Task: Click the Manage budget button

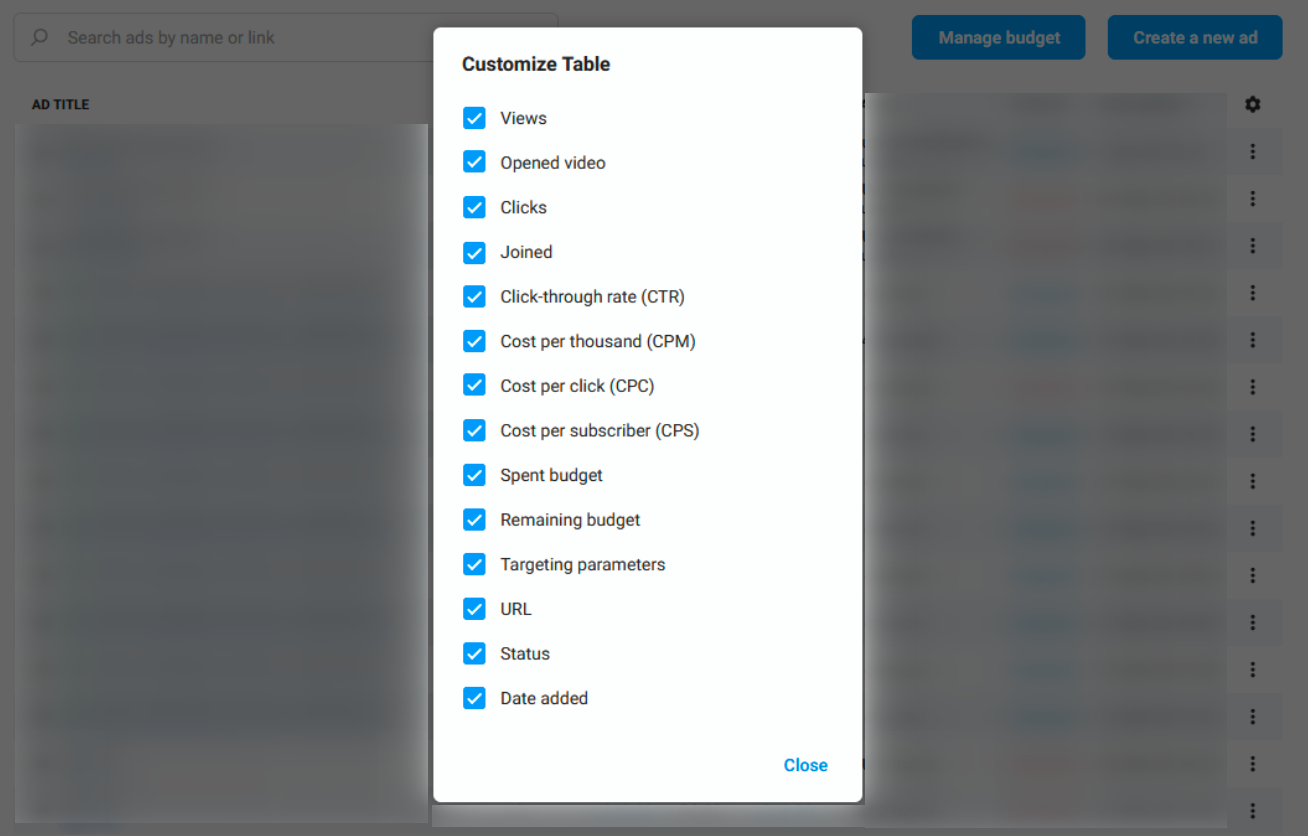Action: pos(998,38)
